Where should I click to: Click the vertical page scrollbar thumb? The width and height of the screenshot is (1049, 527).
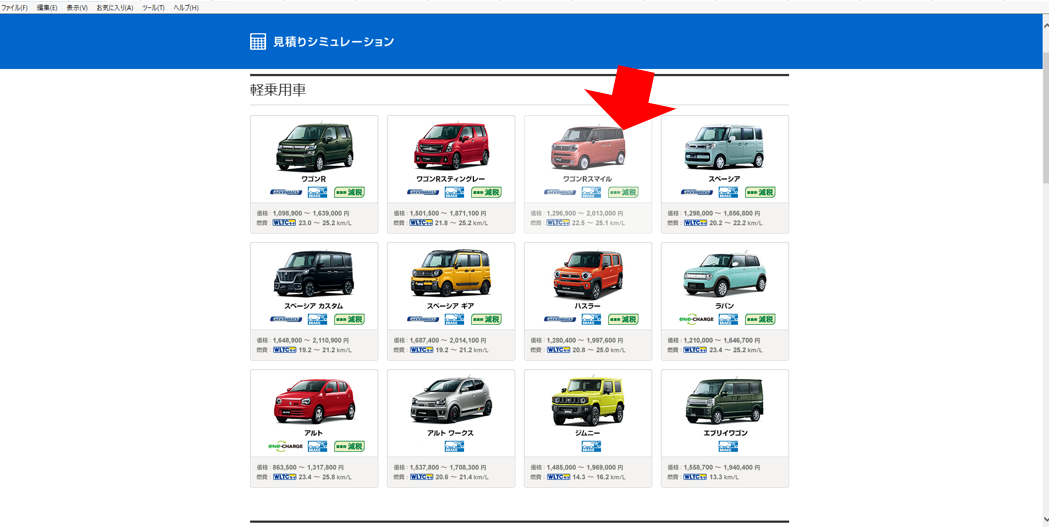1045,118
